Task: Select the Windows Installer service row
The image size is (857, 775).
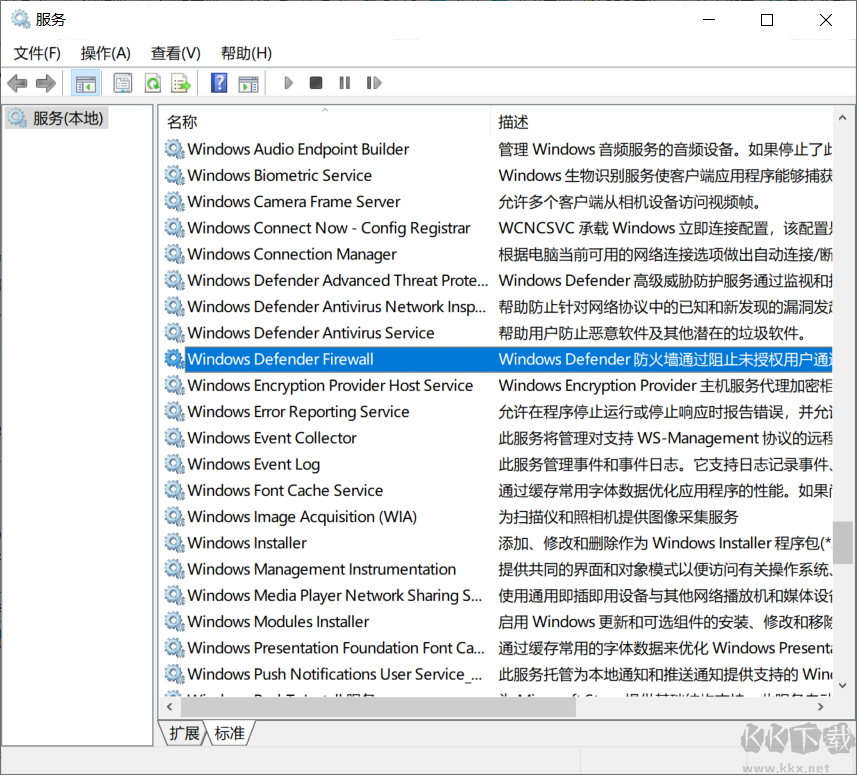Action: click(x=247, y=543)
